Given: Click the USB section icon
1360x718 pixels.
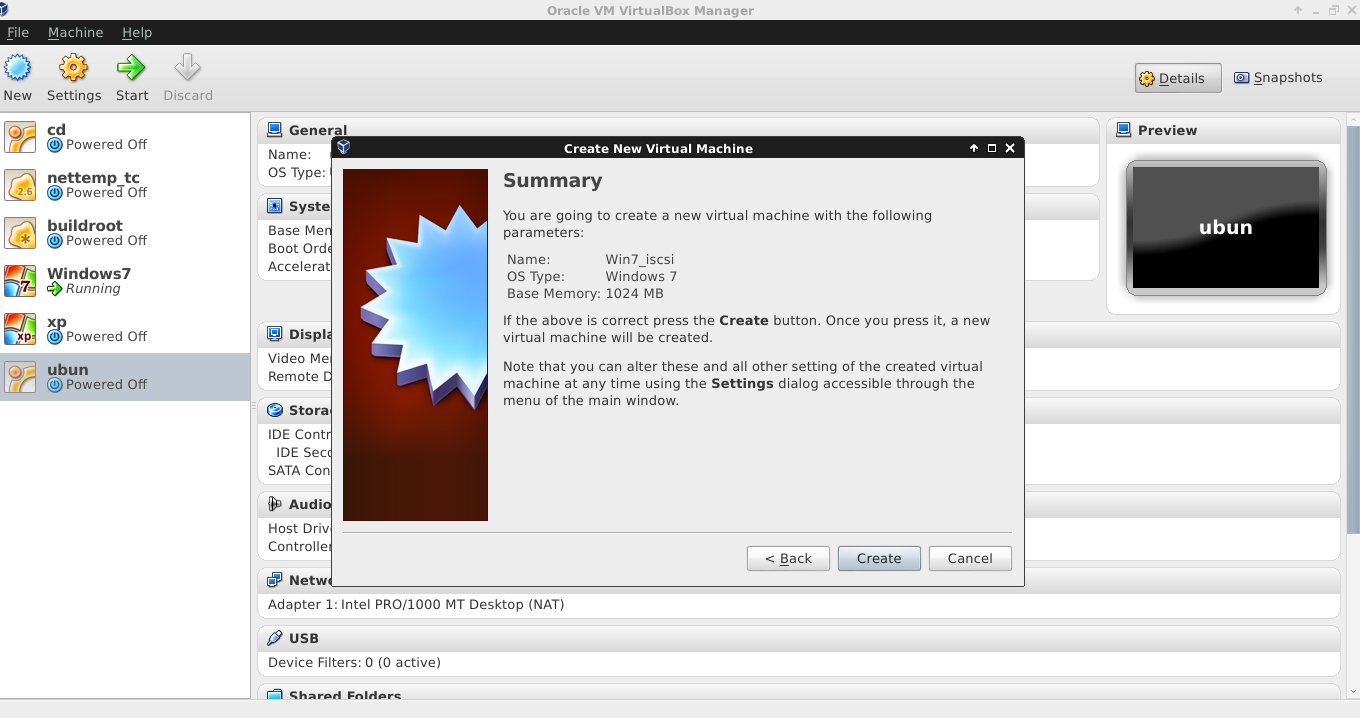Looking at the screenshot, I should pos(274,638).
